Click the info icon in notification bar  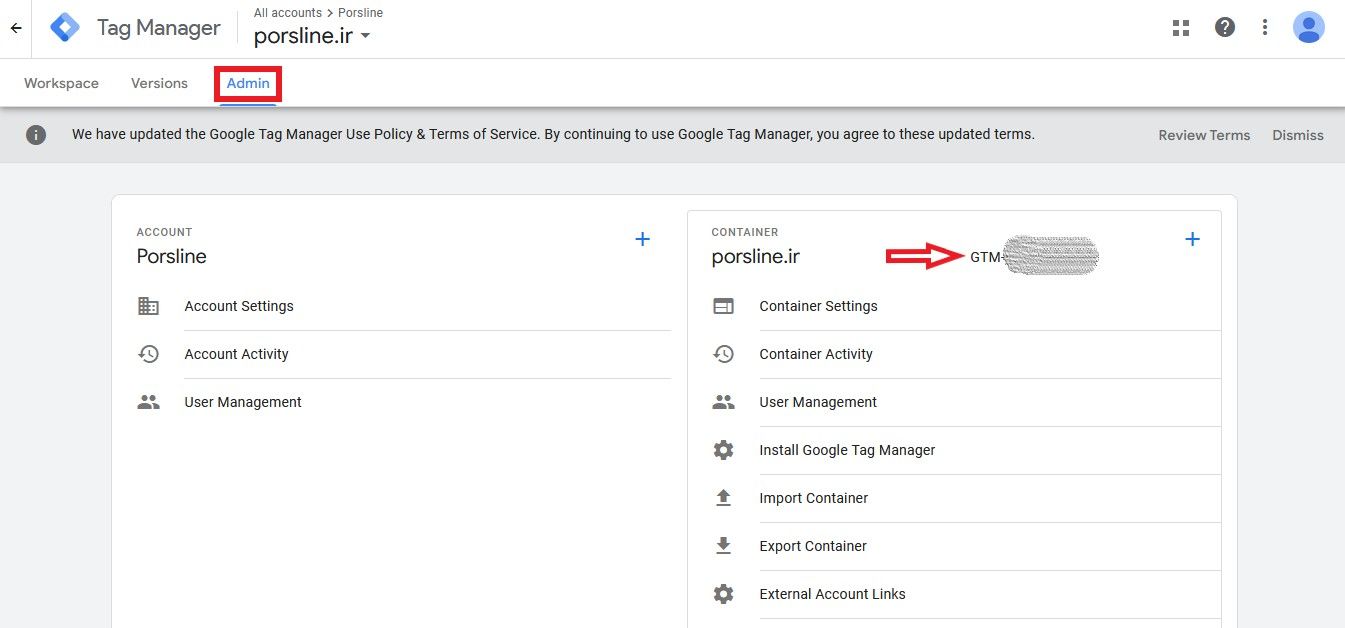click(x=36, y=135)
